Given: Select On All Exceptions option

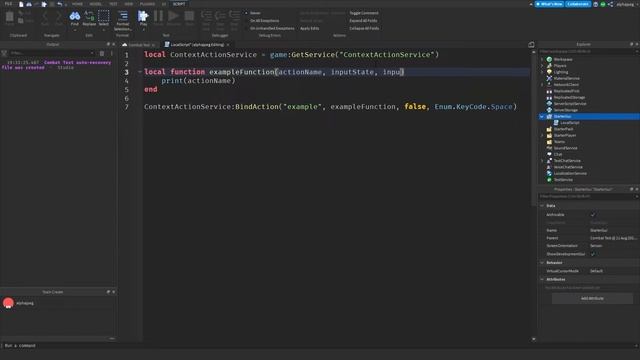Looking at the screenshot, I should tap(264, 21).
